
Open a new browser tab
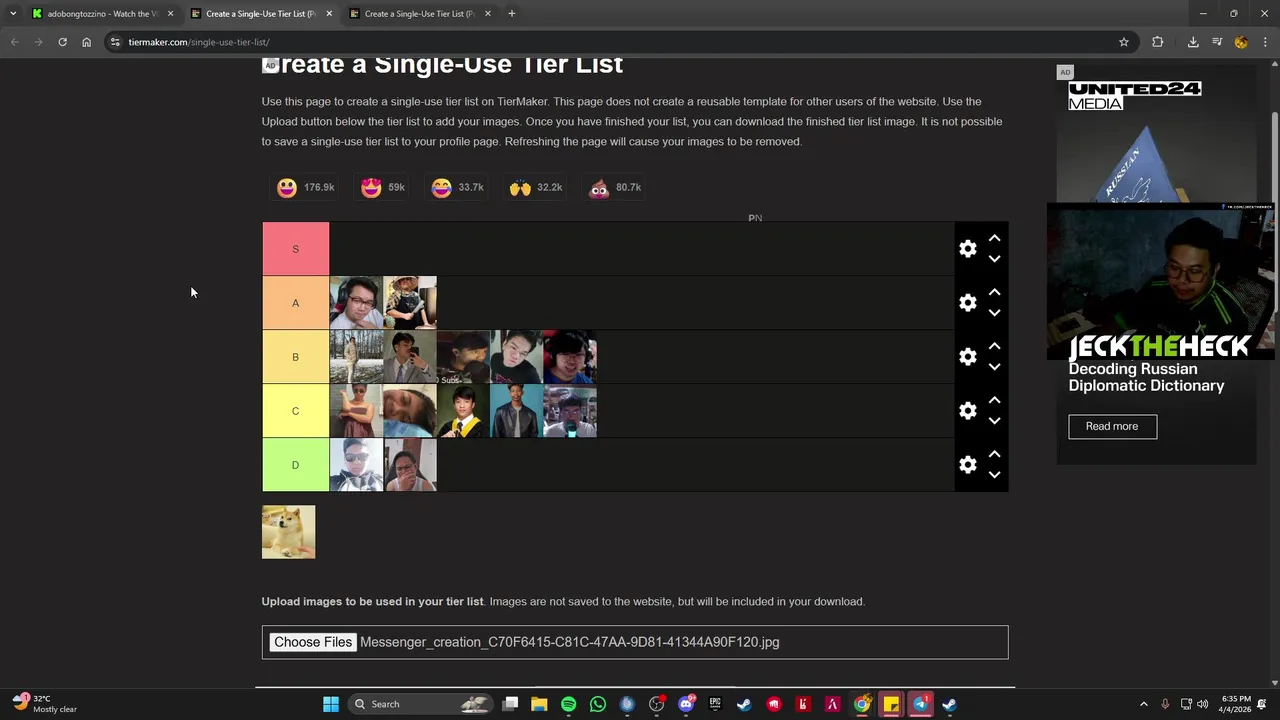tap(511, 14)
